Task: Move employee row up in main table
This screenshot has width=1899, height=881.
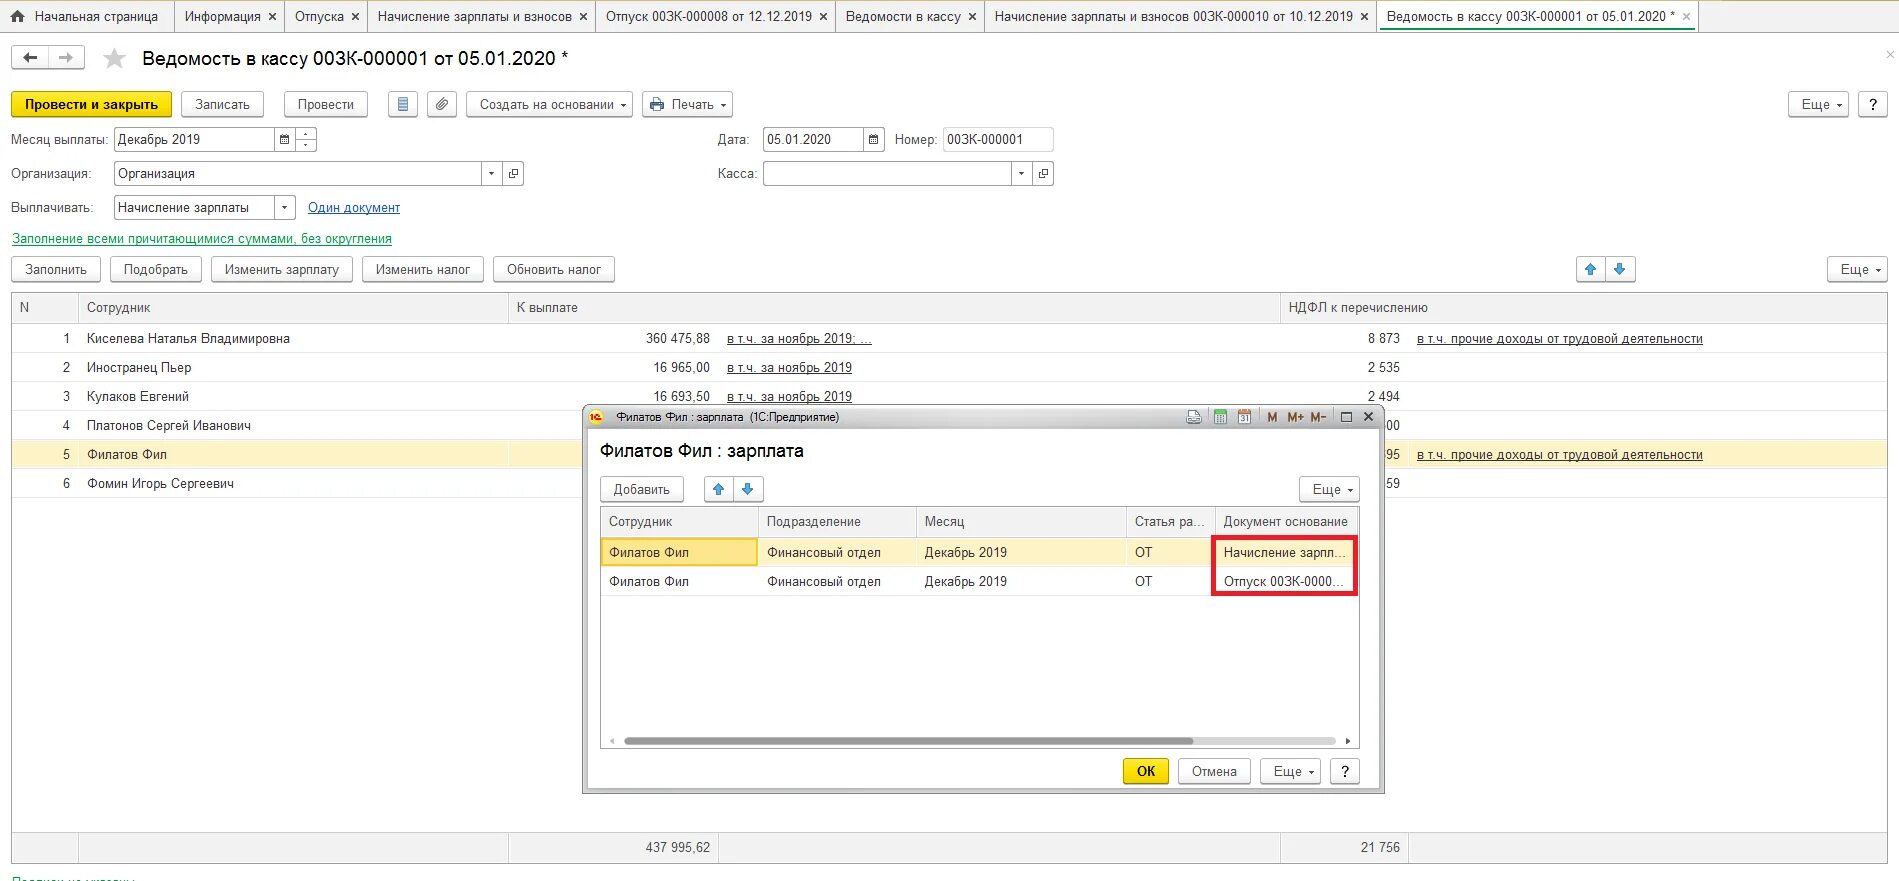Action: pyautogui.click(x=1591, y=269)
